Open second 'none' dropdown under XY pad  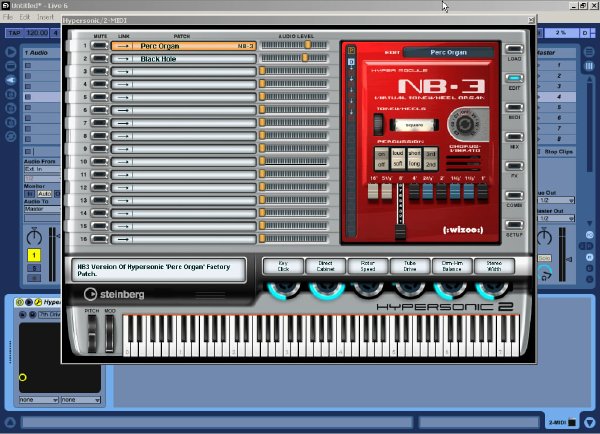click(x=81, y=400)
